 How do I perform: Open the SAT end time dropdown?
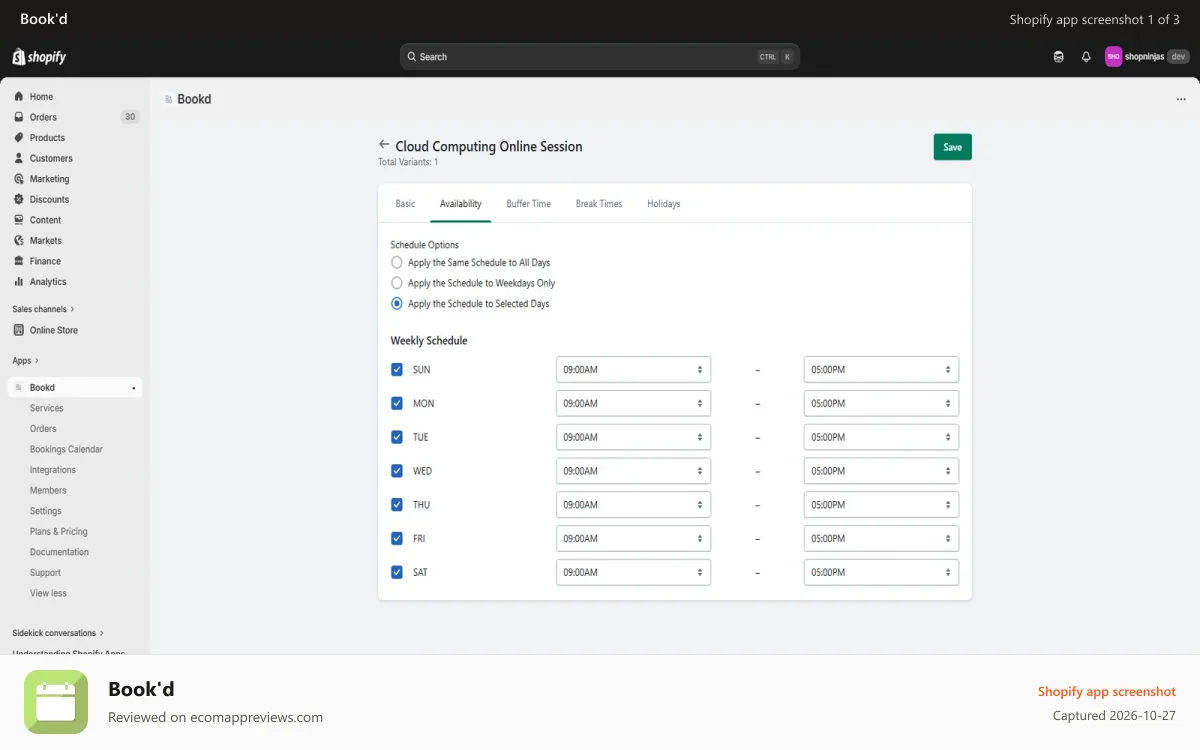coord(881,572)
